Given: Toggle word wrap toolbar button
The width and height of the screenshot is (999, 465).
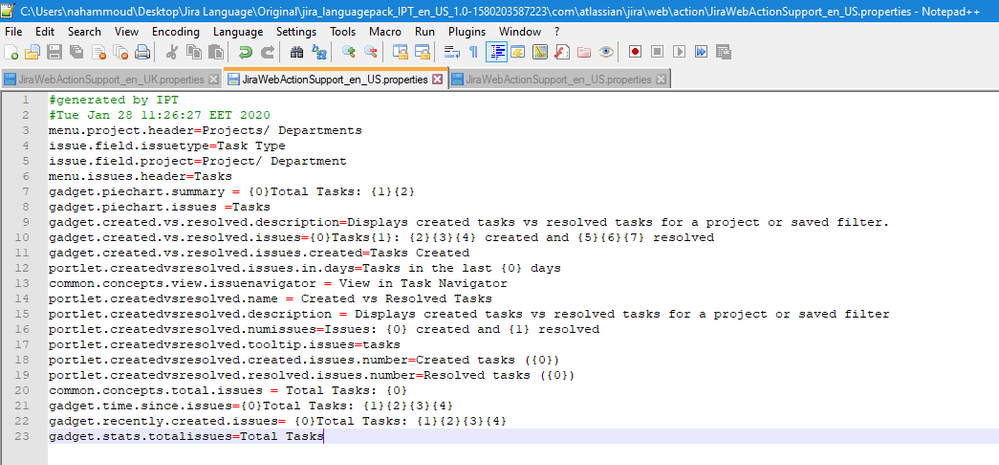Looking at the screenshot, I should click(x=452, y=52).
